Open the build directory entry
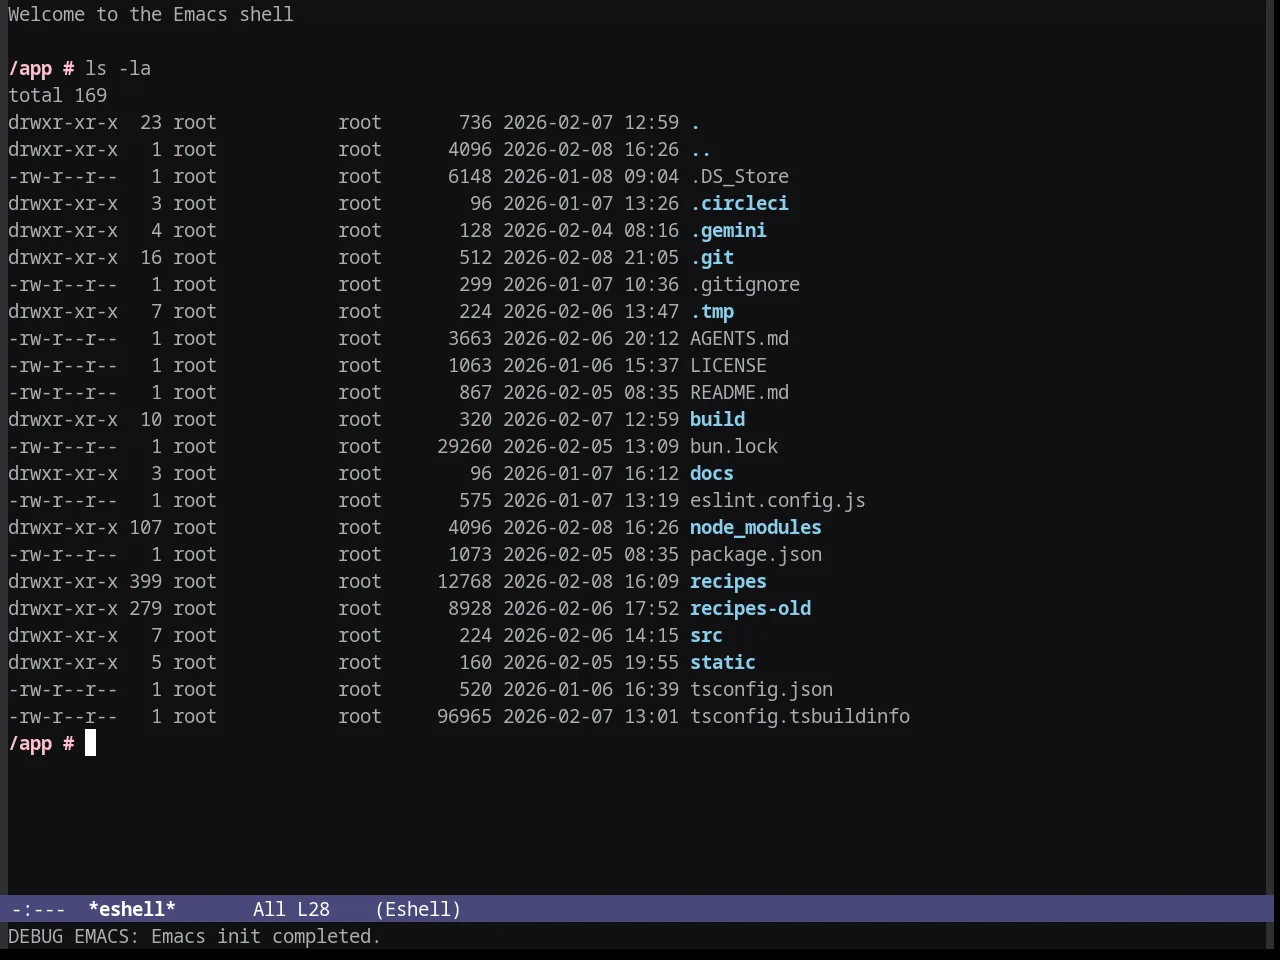Screen dimensions: 1280x960 (717, 419)
